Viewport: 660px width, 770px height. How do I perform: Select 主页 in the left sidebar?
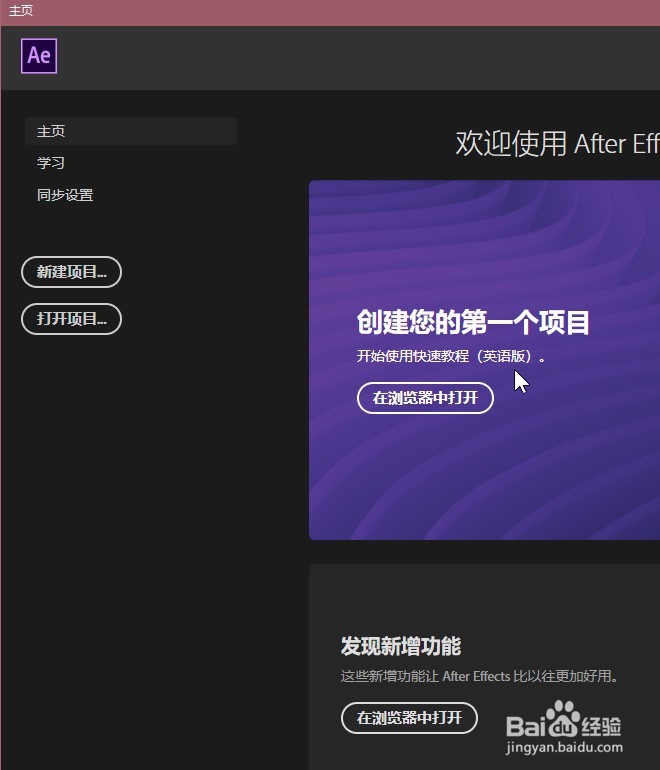(131, 131)
